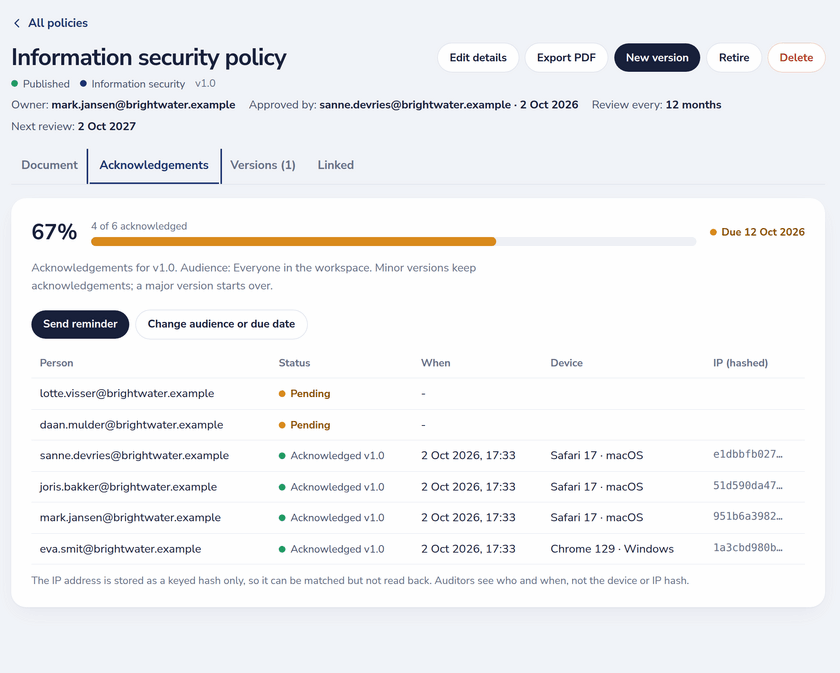
Task: Click joris.bakker@brightwater.example
Action: click(129, 487)
